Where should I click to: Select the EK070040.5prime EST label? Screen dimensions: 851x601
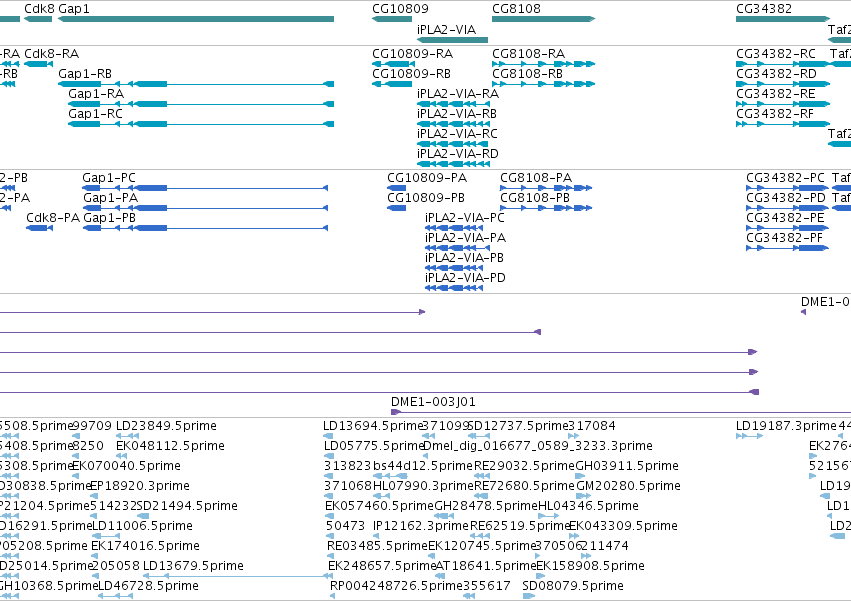(126, 466)
